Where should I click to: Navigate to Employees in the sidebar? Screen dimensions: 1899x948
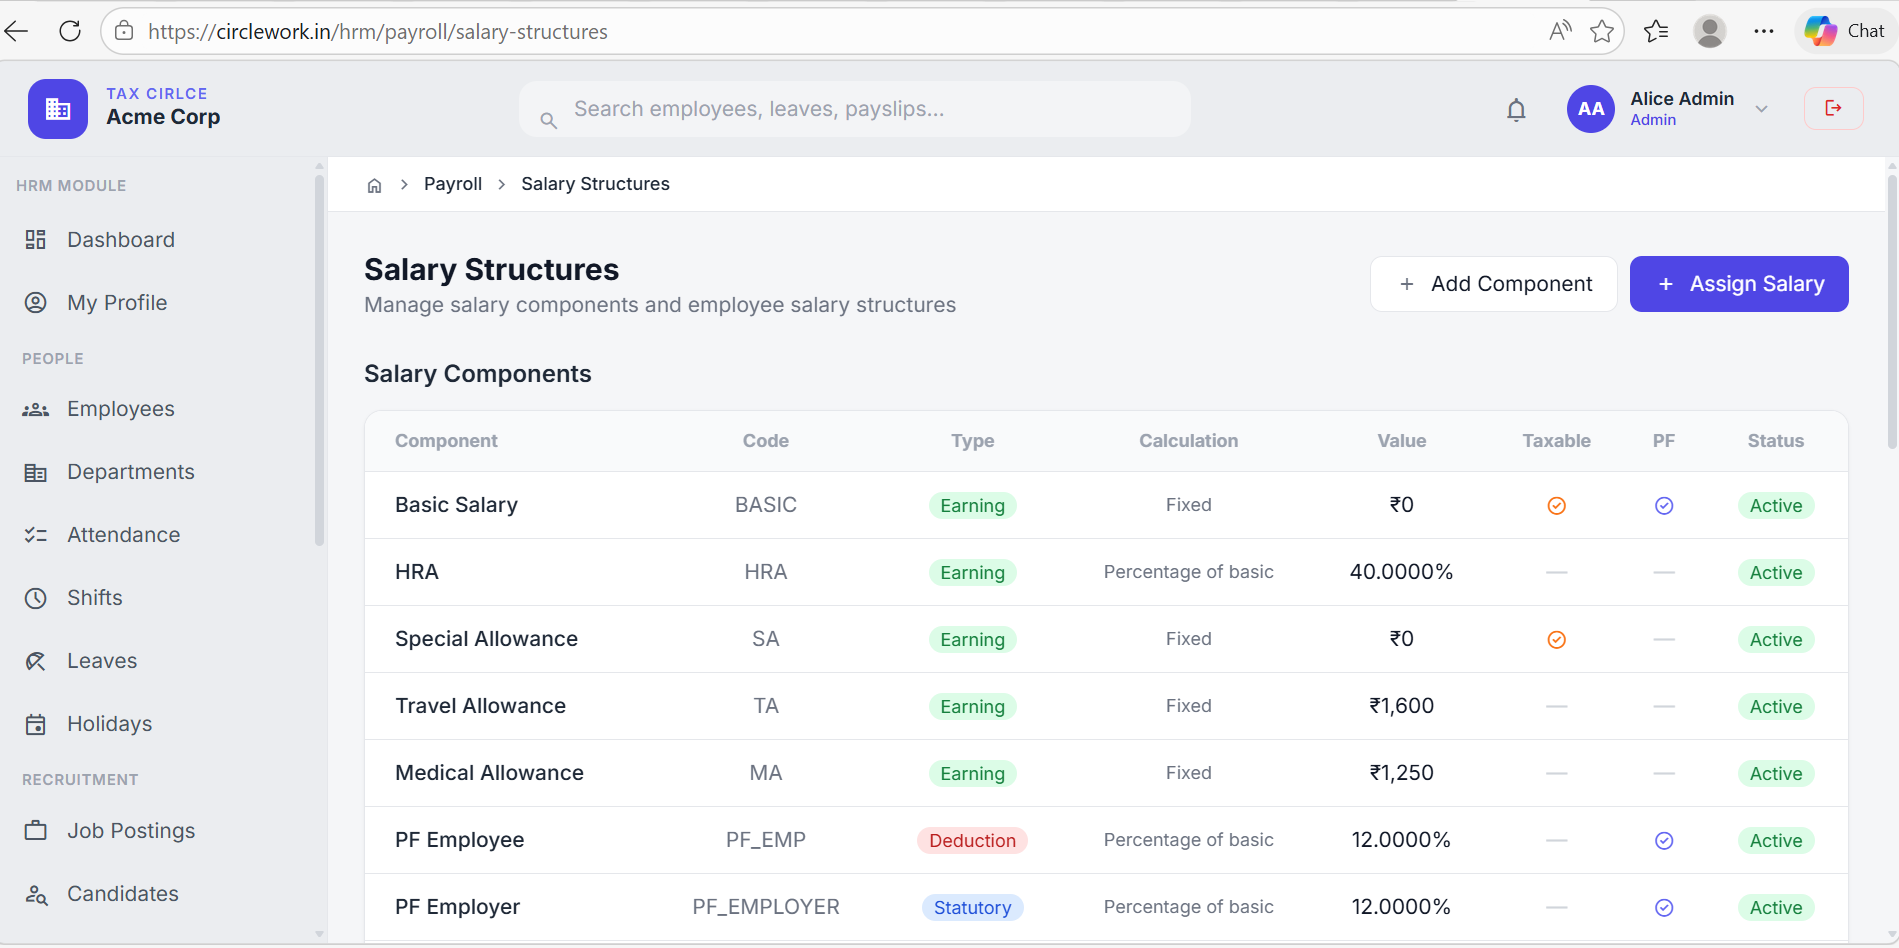[120, 408]
